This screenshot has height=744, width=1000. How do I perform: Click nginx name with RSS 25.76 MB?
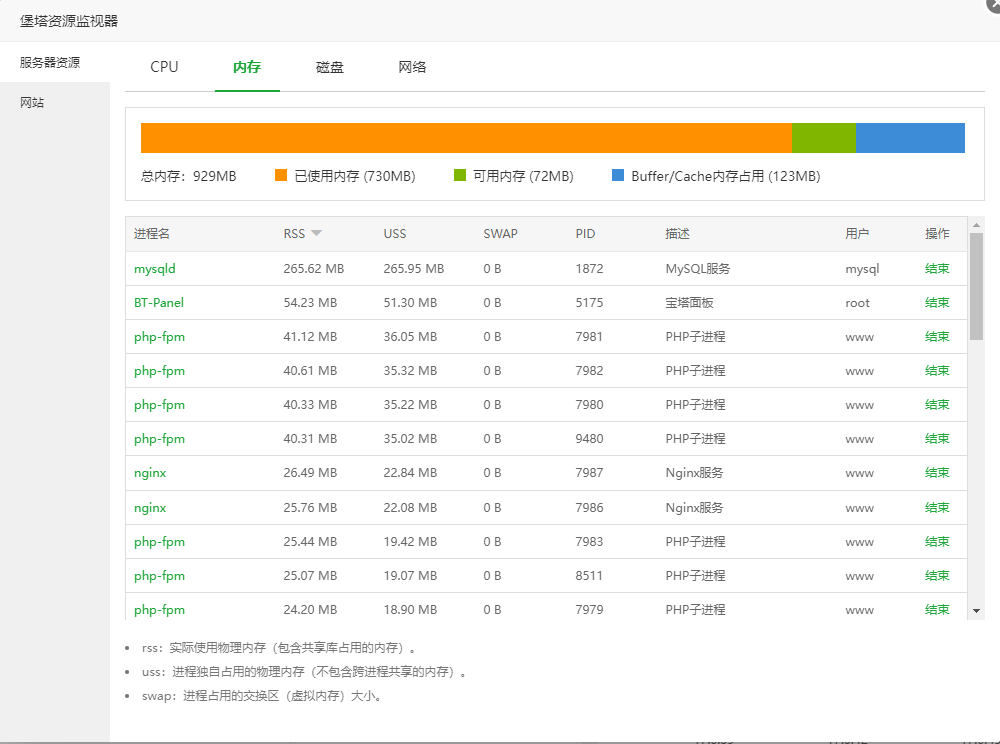point(150,508)
